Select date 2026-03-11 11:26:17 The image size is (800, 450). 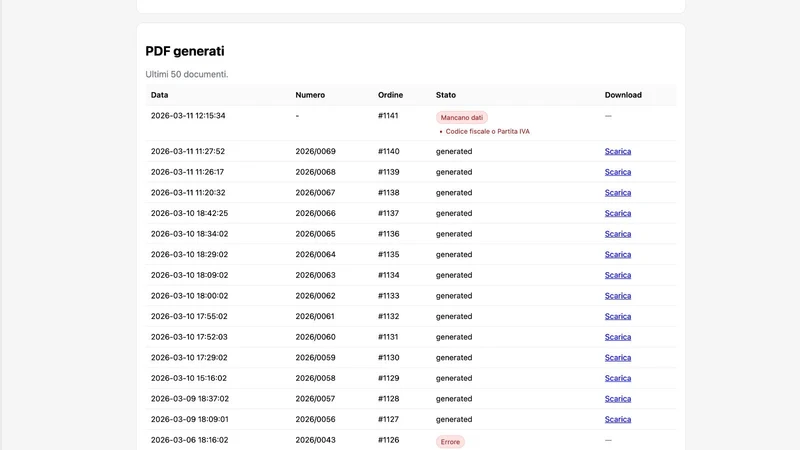(x=187, y=172)
